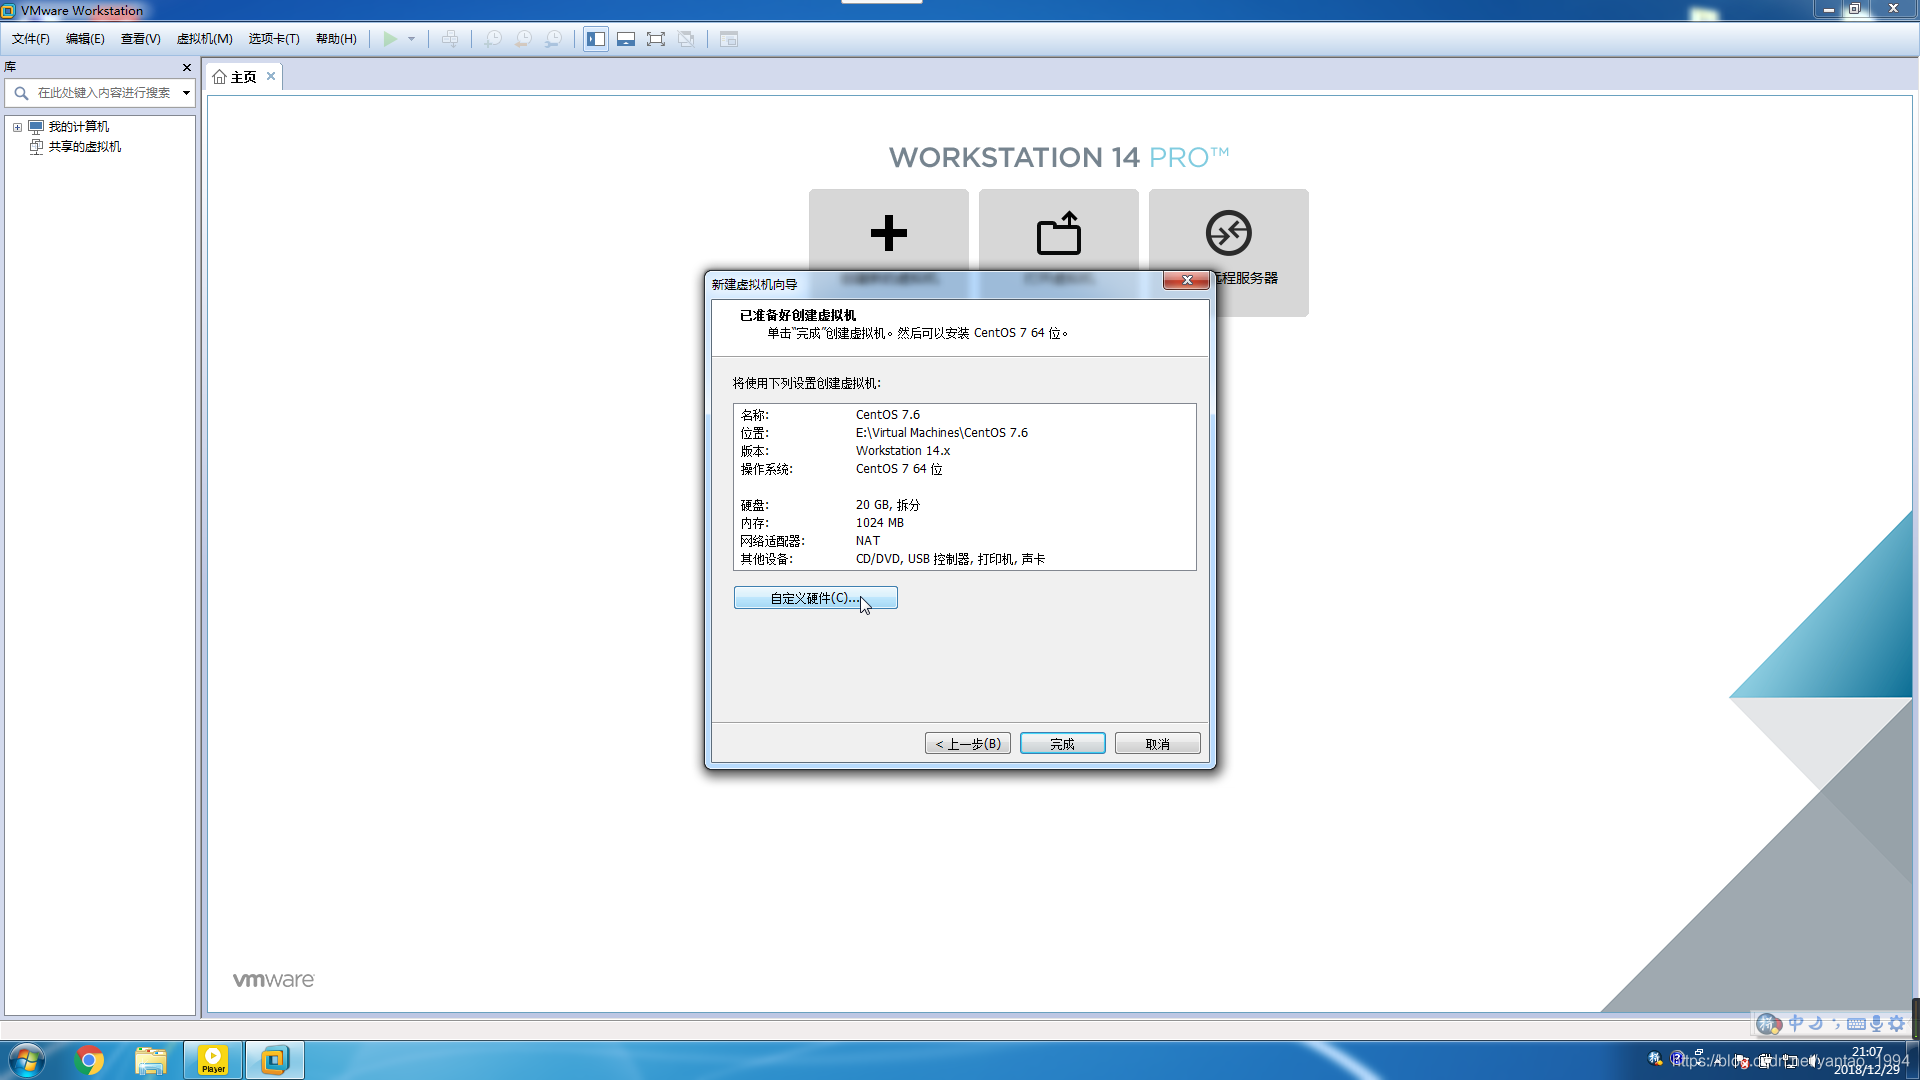The image size is (1920, 1080).
Task: Open the IME settings gear icon
Action: click(x=1897, y=1023)
